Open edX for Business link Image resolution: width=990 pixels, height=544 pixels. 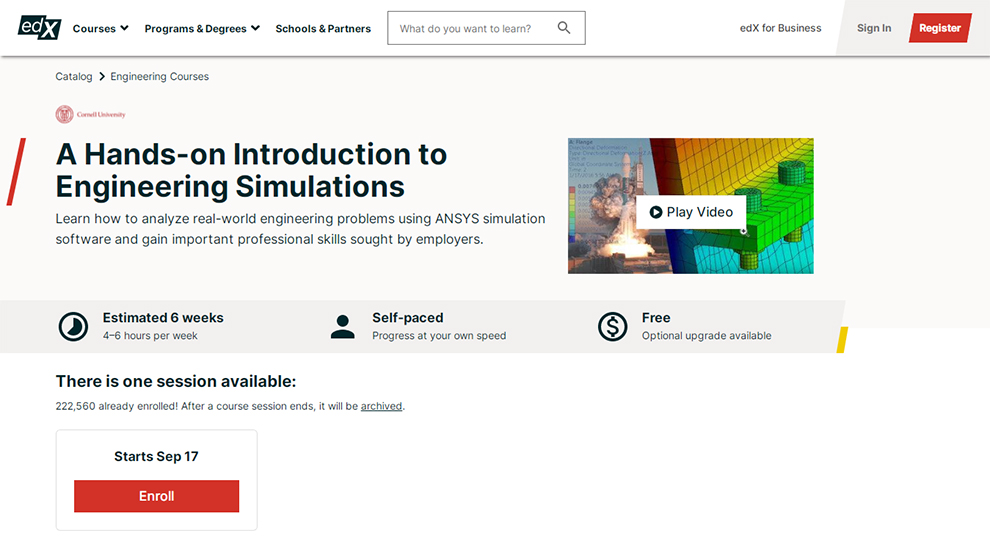pos(780,28)
